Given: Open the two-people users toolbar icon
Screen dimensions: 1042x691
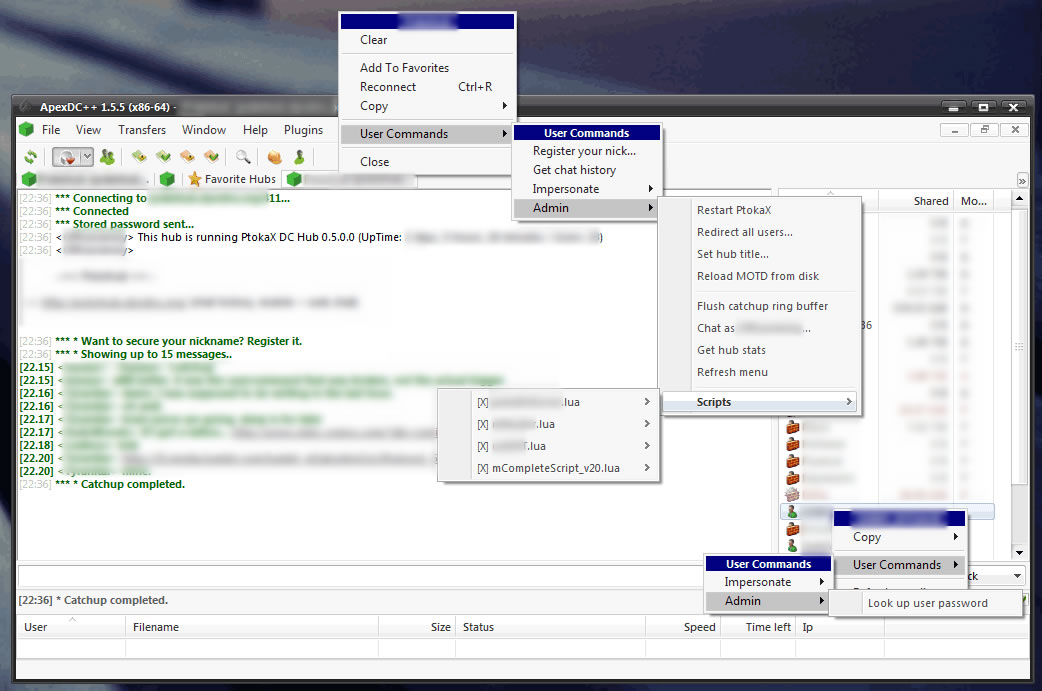Looking at the screenshot, I should (x=107, y=157).
